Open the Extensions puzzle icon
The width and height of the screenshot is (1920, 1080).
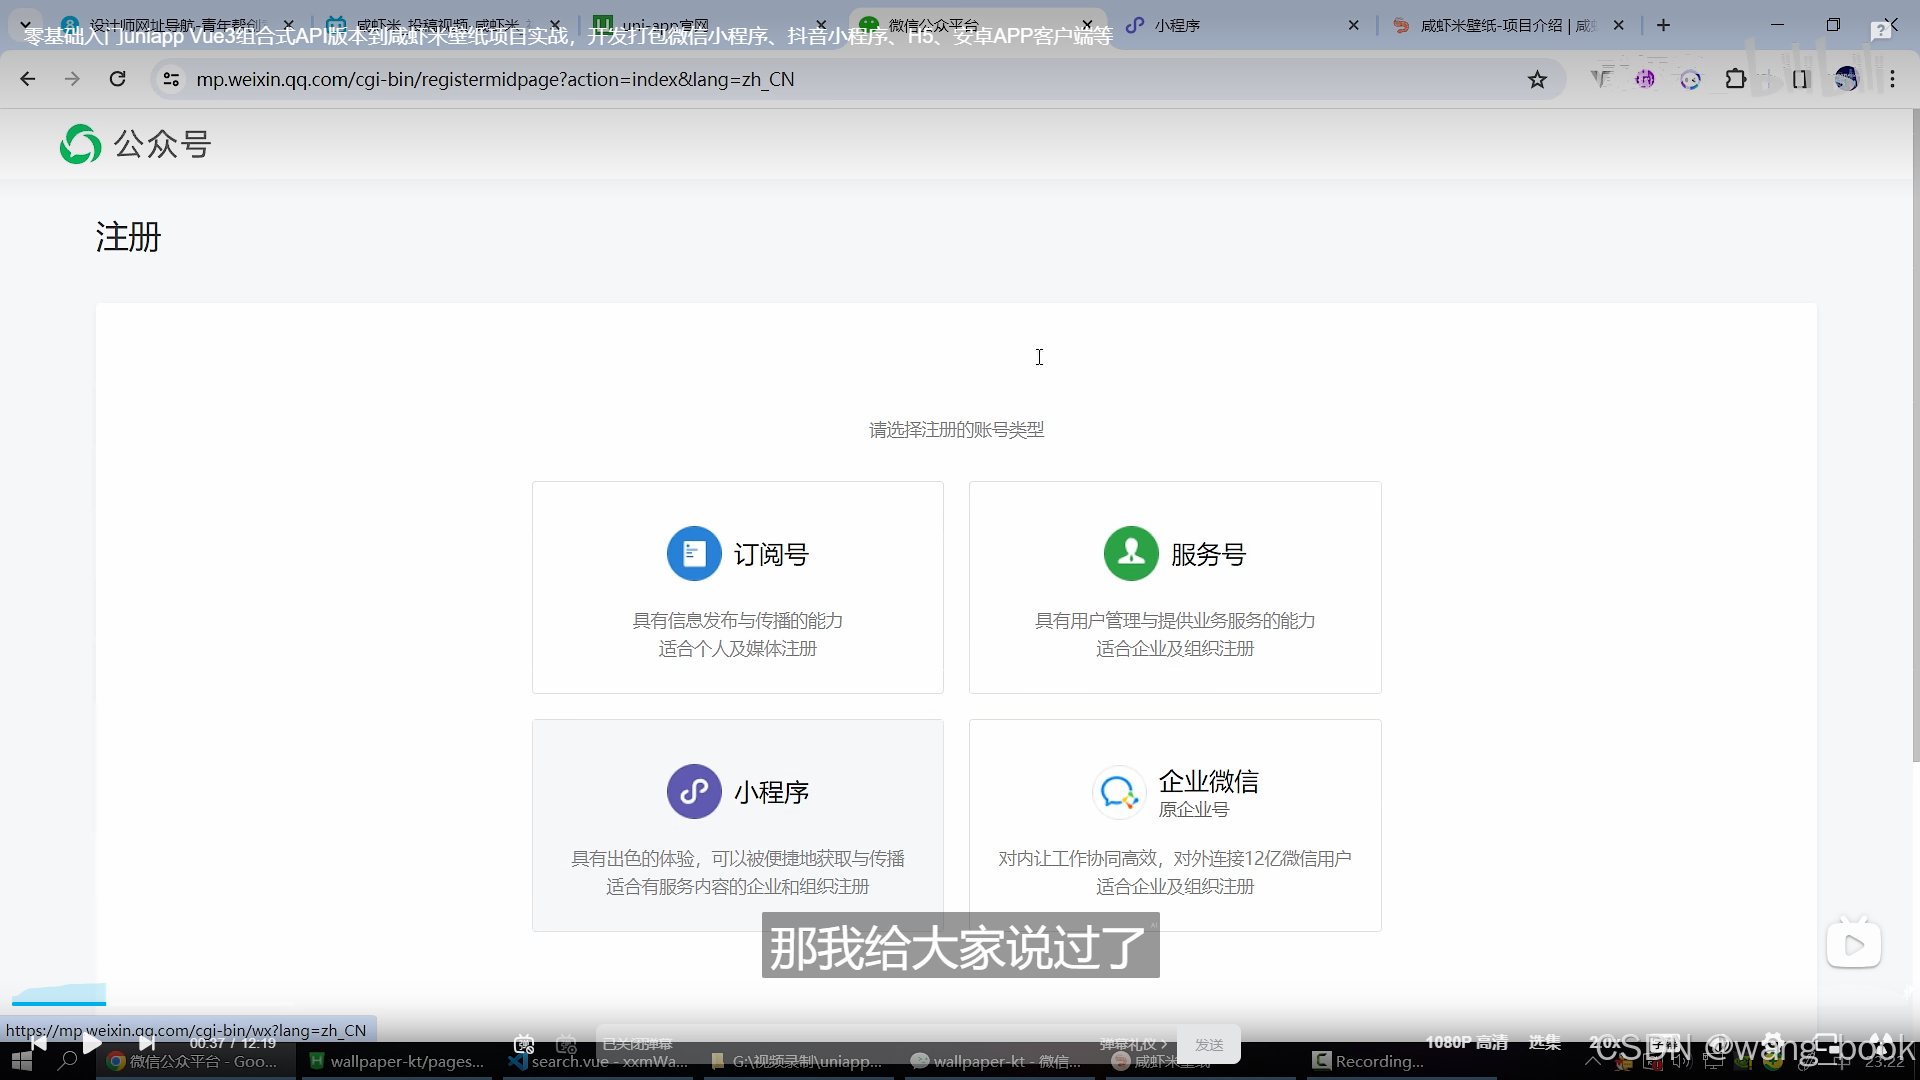tap(1736, 79)
